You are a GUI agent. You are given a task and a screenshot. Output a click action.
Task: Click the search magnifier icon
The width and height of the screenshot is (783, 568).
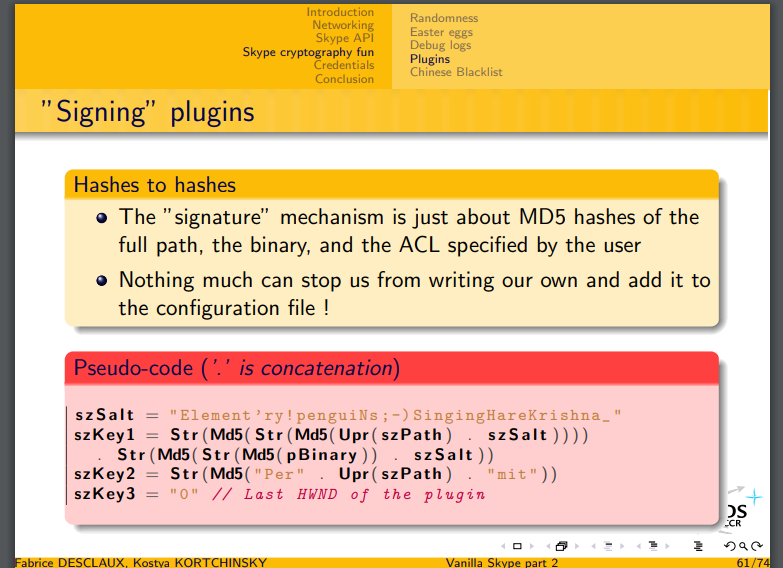coord(744,546)
